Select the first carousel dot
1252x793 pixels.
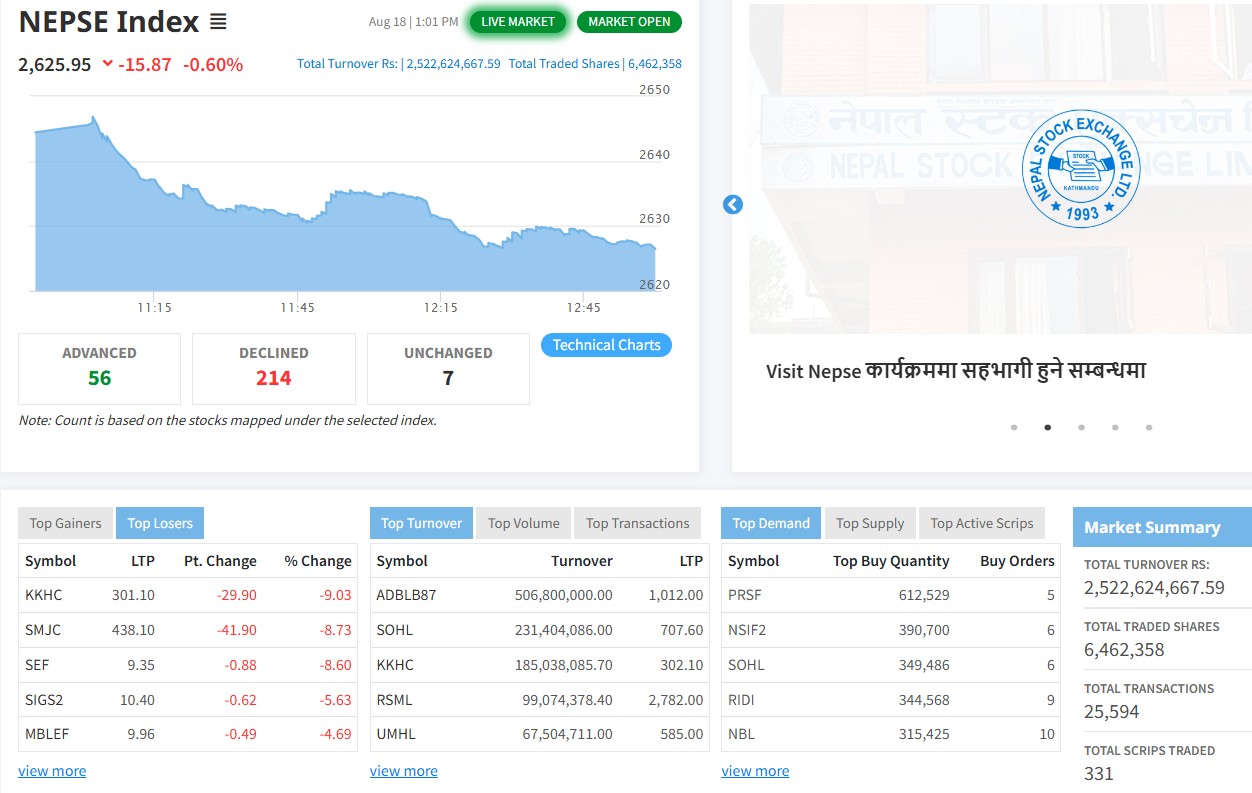1014,427
